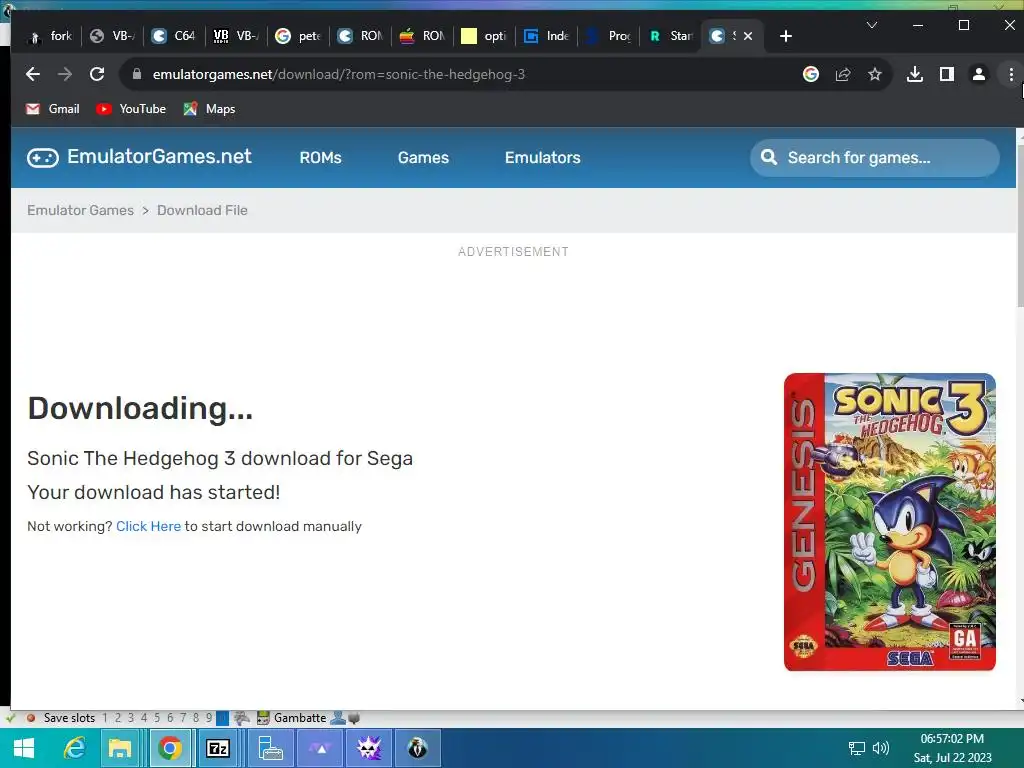Open Chrome three-dot menu
The height and width of the screenshot is (768, 1024).
pos(1010,74)
